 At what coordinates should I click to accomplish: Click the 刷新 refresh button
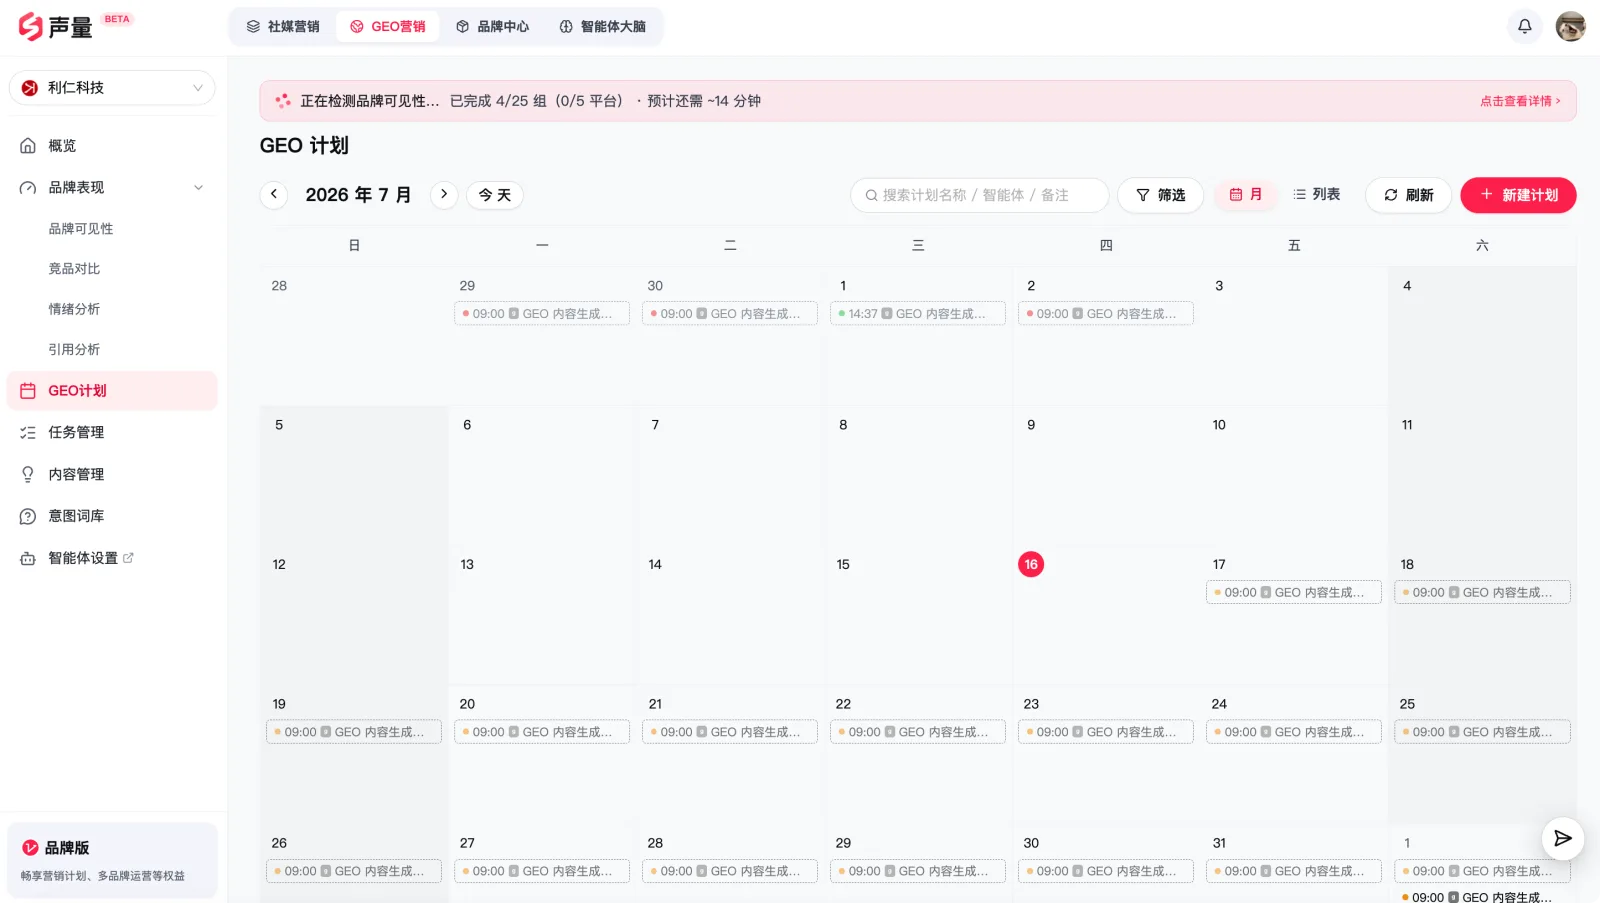1409,195
